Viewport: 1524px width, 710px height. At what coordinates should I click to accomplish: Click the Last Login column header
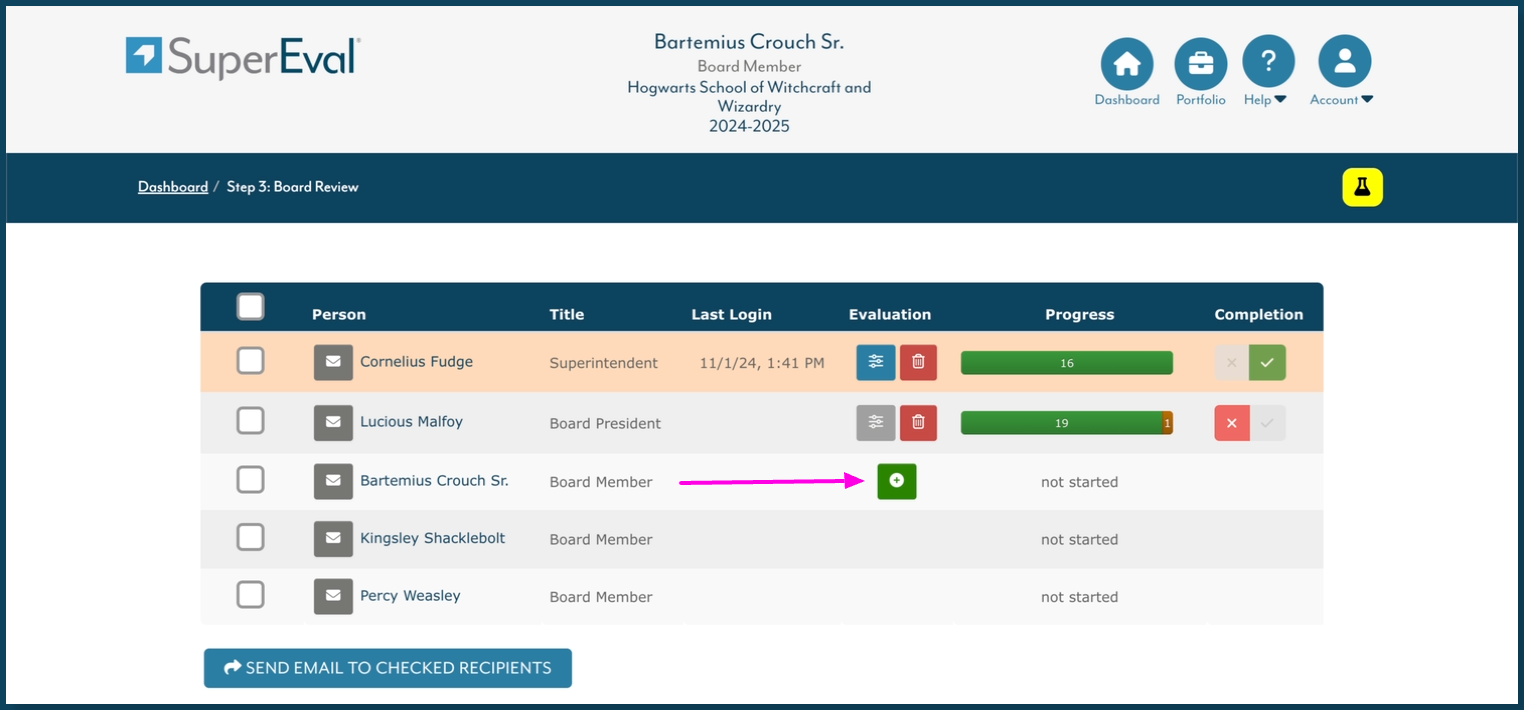tap(731, 314)
